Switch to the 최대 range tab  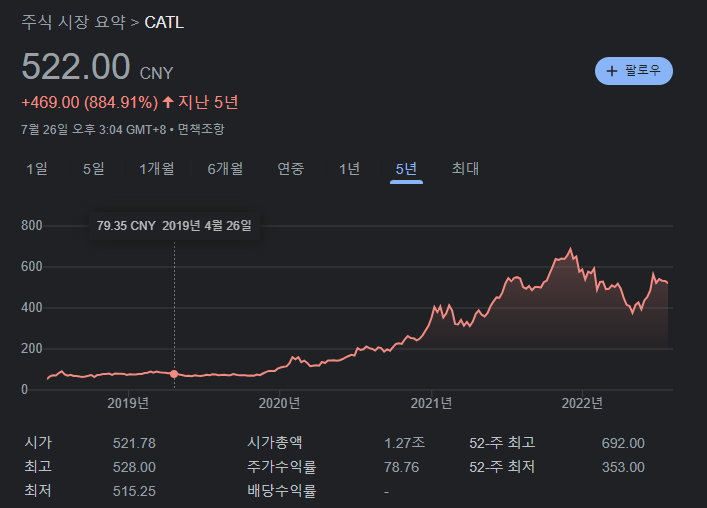[465, 169]
